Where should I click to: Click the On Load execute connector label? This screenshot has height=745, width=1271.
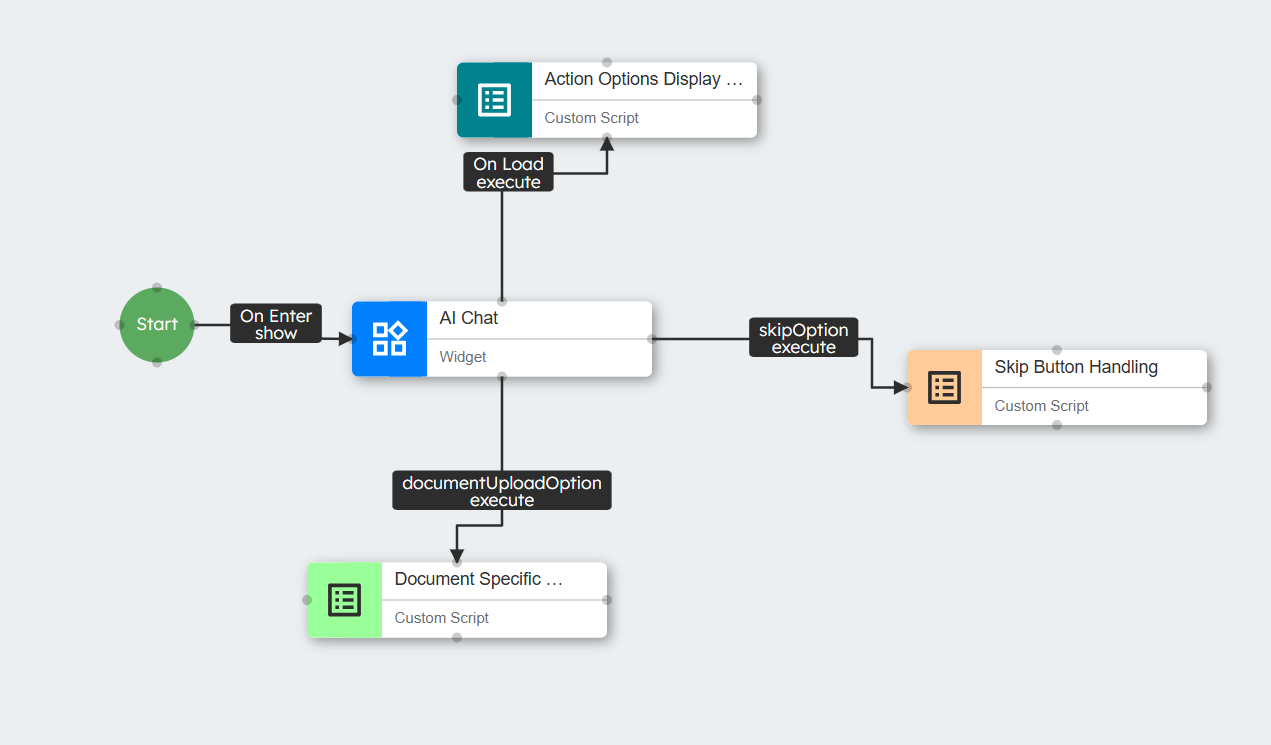[508, 172]
